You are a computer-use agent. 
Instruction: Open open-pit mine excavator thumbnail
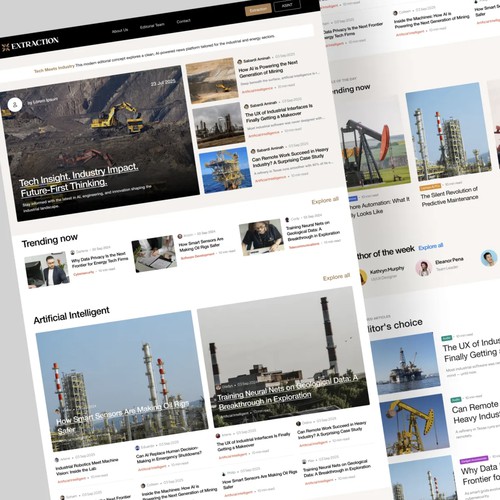[212, 80]
